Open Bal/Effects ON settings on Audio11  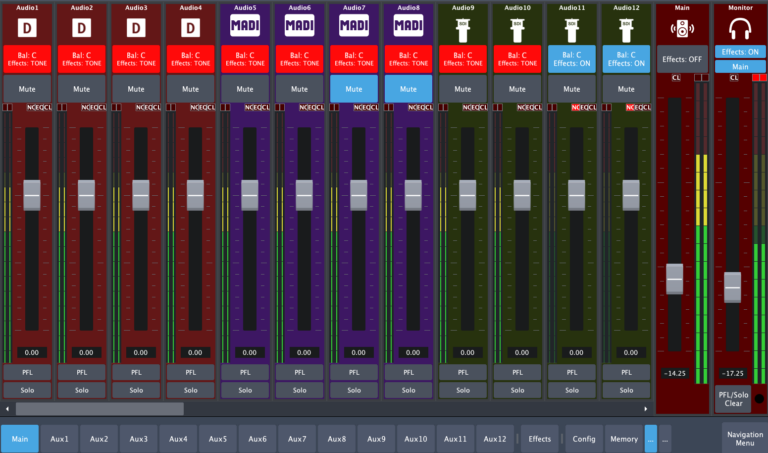pyautogui.click(x=572, y=59)
